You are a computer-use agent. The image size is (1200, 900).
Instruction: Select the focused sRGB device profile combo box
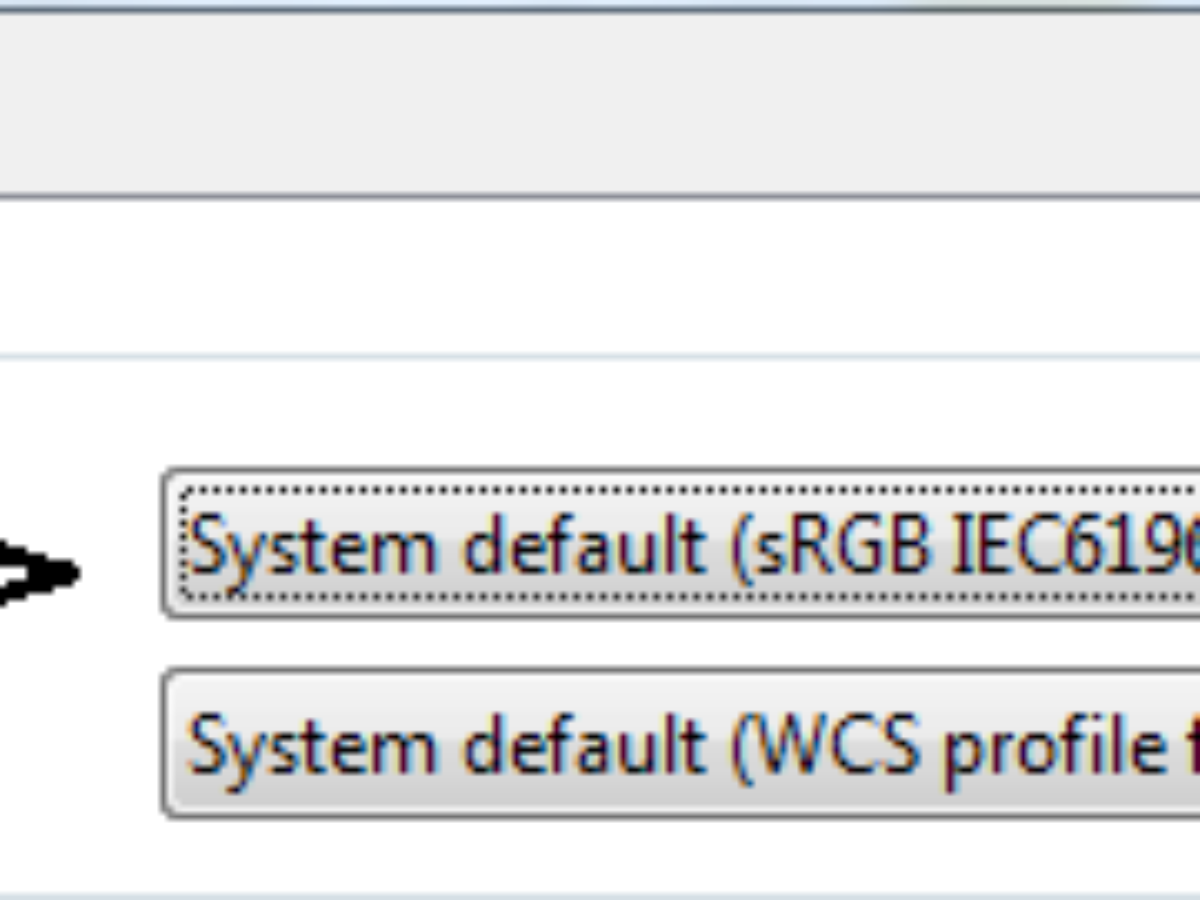(681, 543)
